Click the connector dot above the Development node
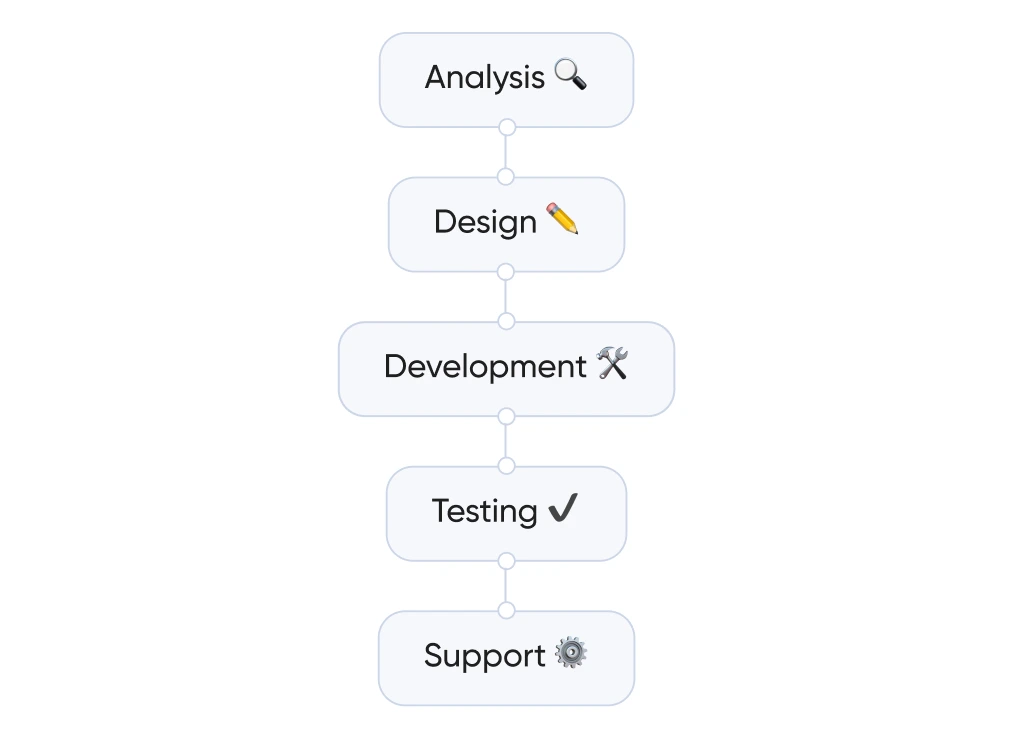The height and width of the screenshot is (740, 1014). [x=506, y=321]
